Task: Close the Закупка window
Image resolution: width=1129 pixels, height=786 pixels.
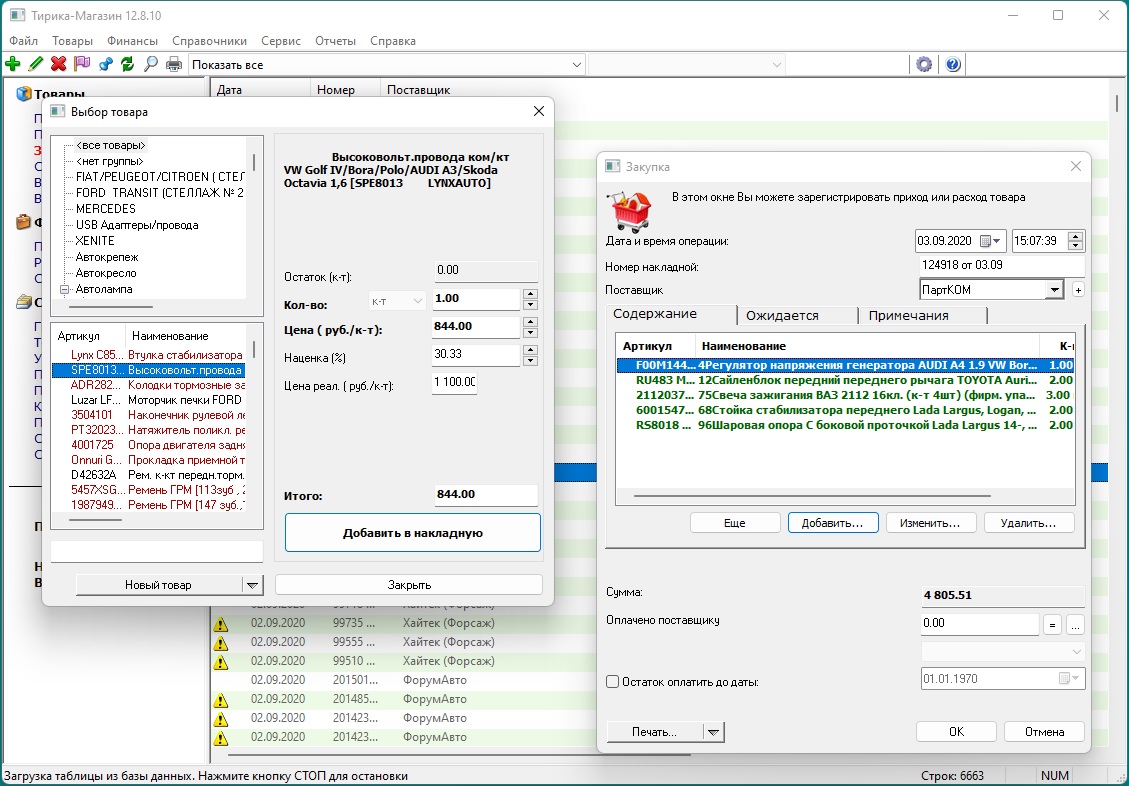Action: pyautogui.click(x=1076, y=166)
